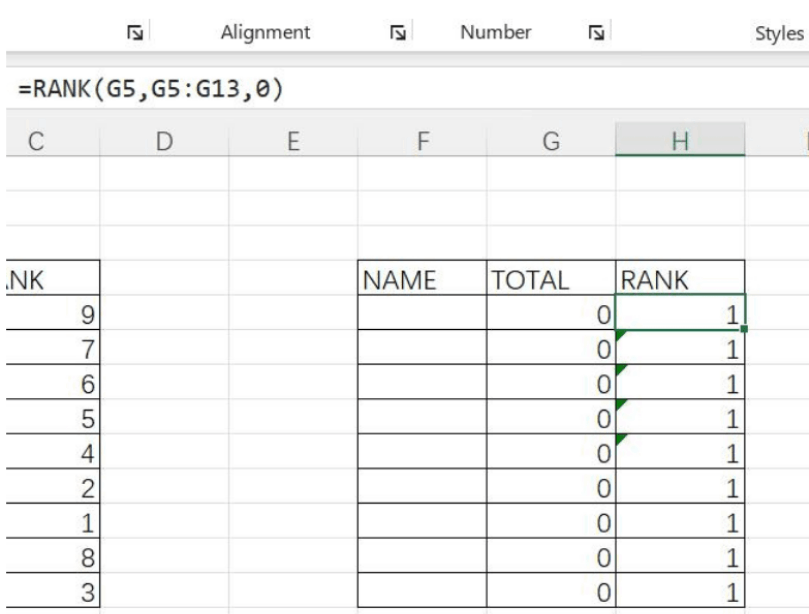Screen dimensions: 809x614
Task: Select highlighted column H header
Action: [680, 139]
